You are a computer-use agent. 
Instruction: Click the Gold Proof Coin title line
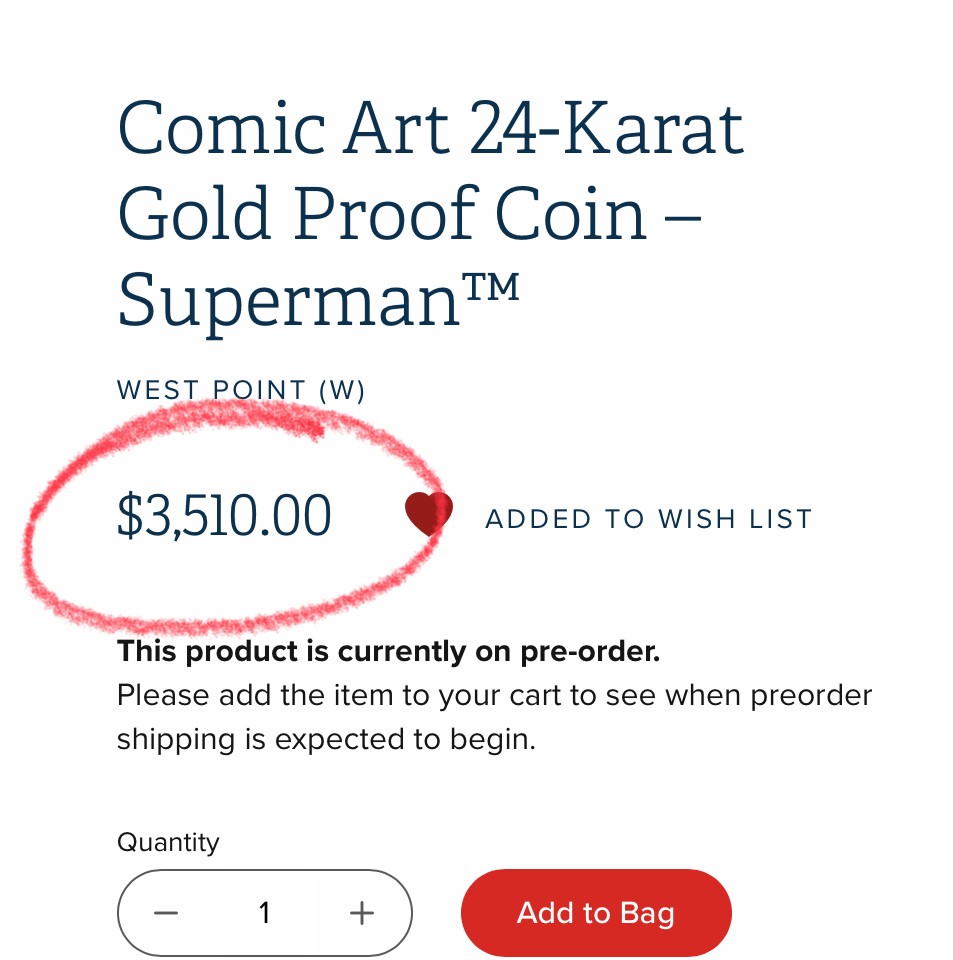(x=409, y=216)
